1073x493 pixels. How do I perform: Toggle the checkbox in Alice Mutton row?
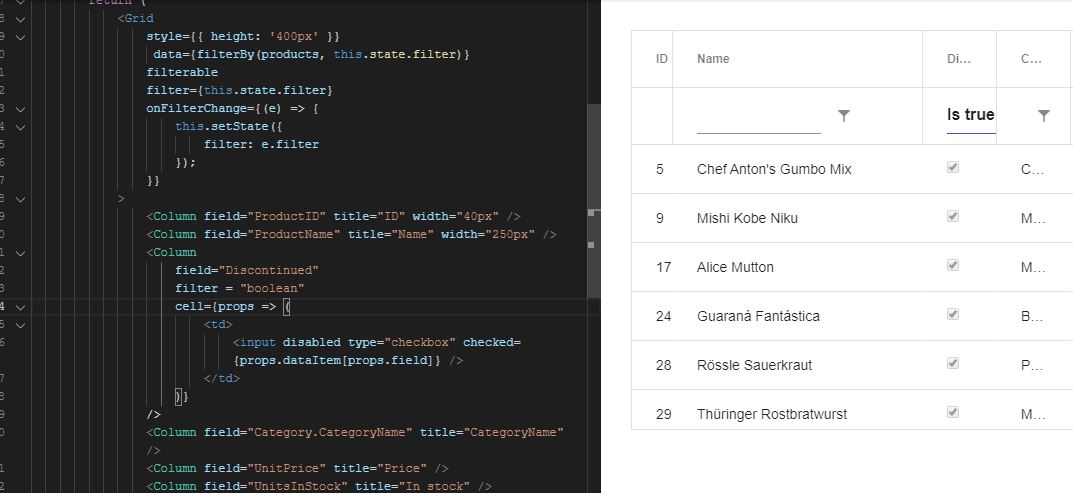point(953,265)
